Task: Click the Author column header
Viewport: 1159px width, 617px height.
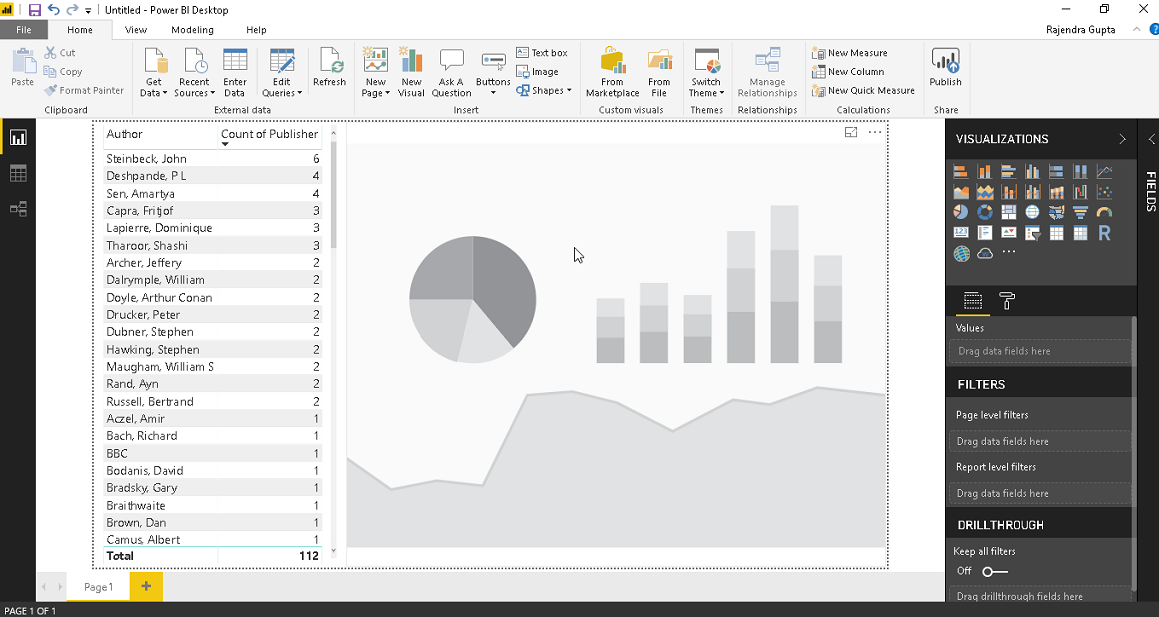Action: [124, 134]
